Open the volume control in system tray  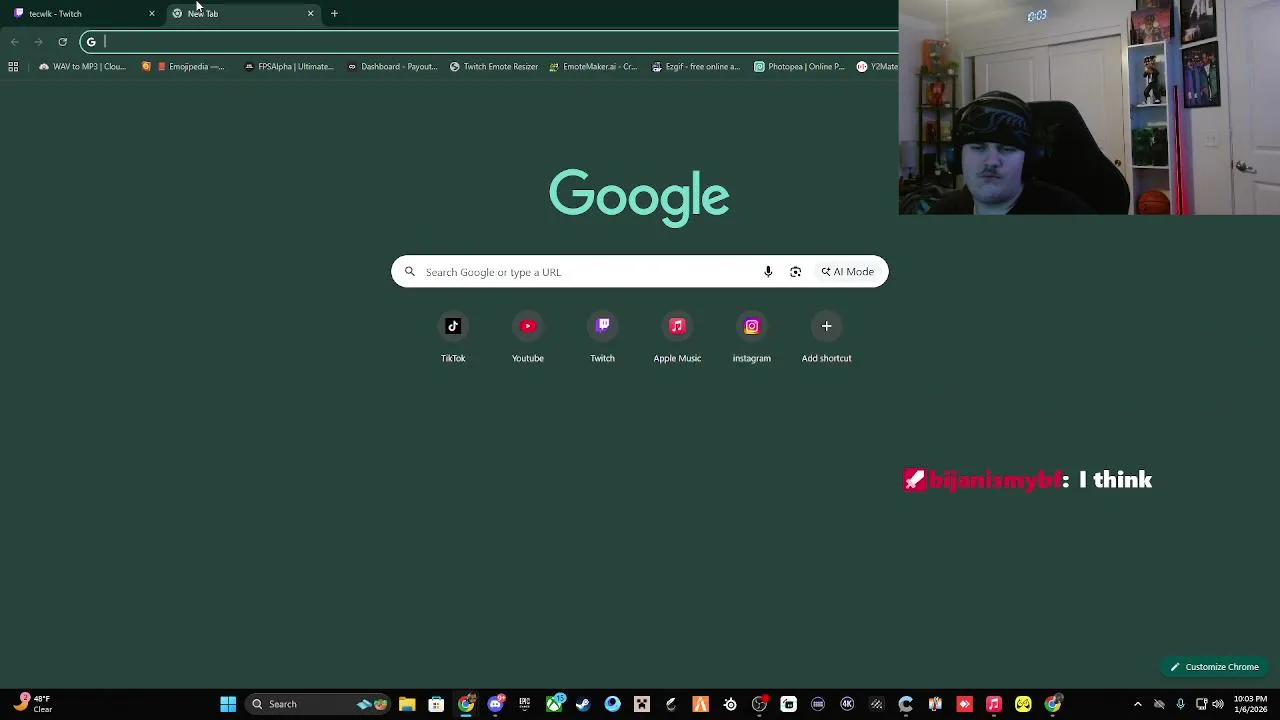click(x=1218, y=704)
